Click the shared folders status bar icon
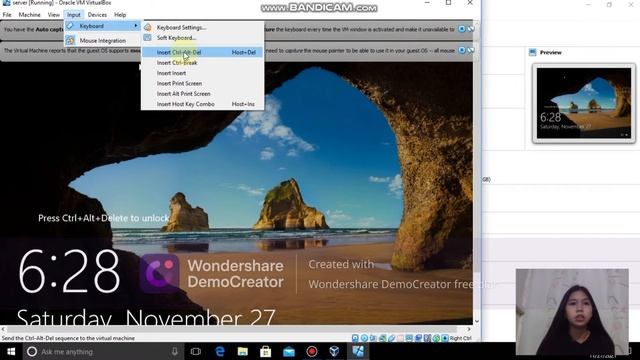 (400, 338)
